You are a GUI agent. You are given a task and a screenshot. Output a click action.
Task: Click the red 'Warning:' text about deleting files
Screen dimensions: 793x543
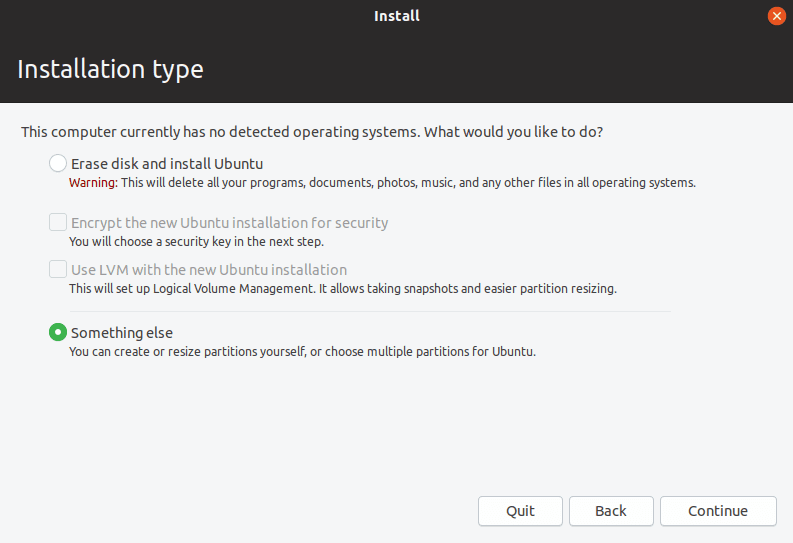tap(93, 183)
